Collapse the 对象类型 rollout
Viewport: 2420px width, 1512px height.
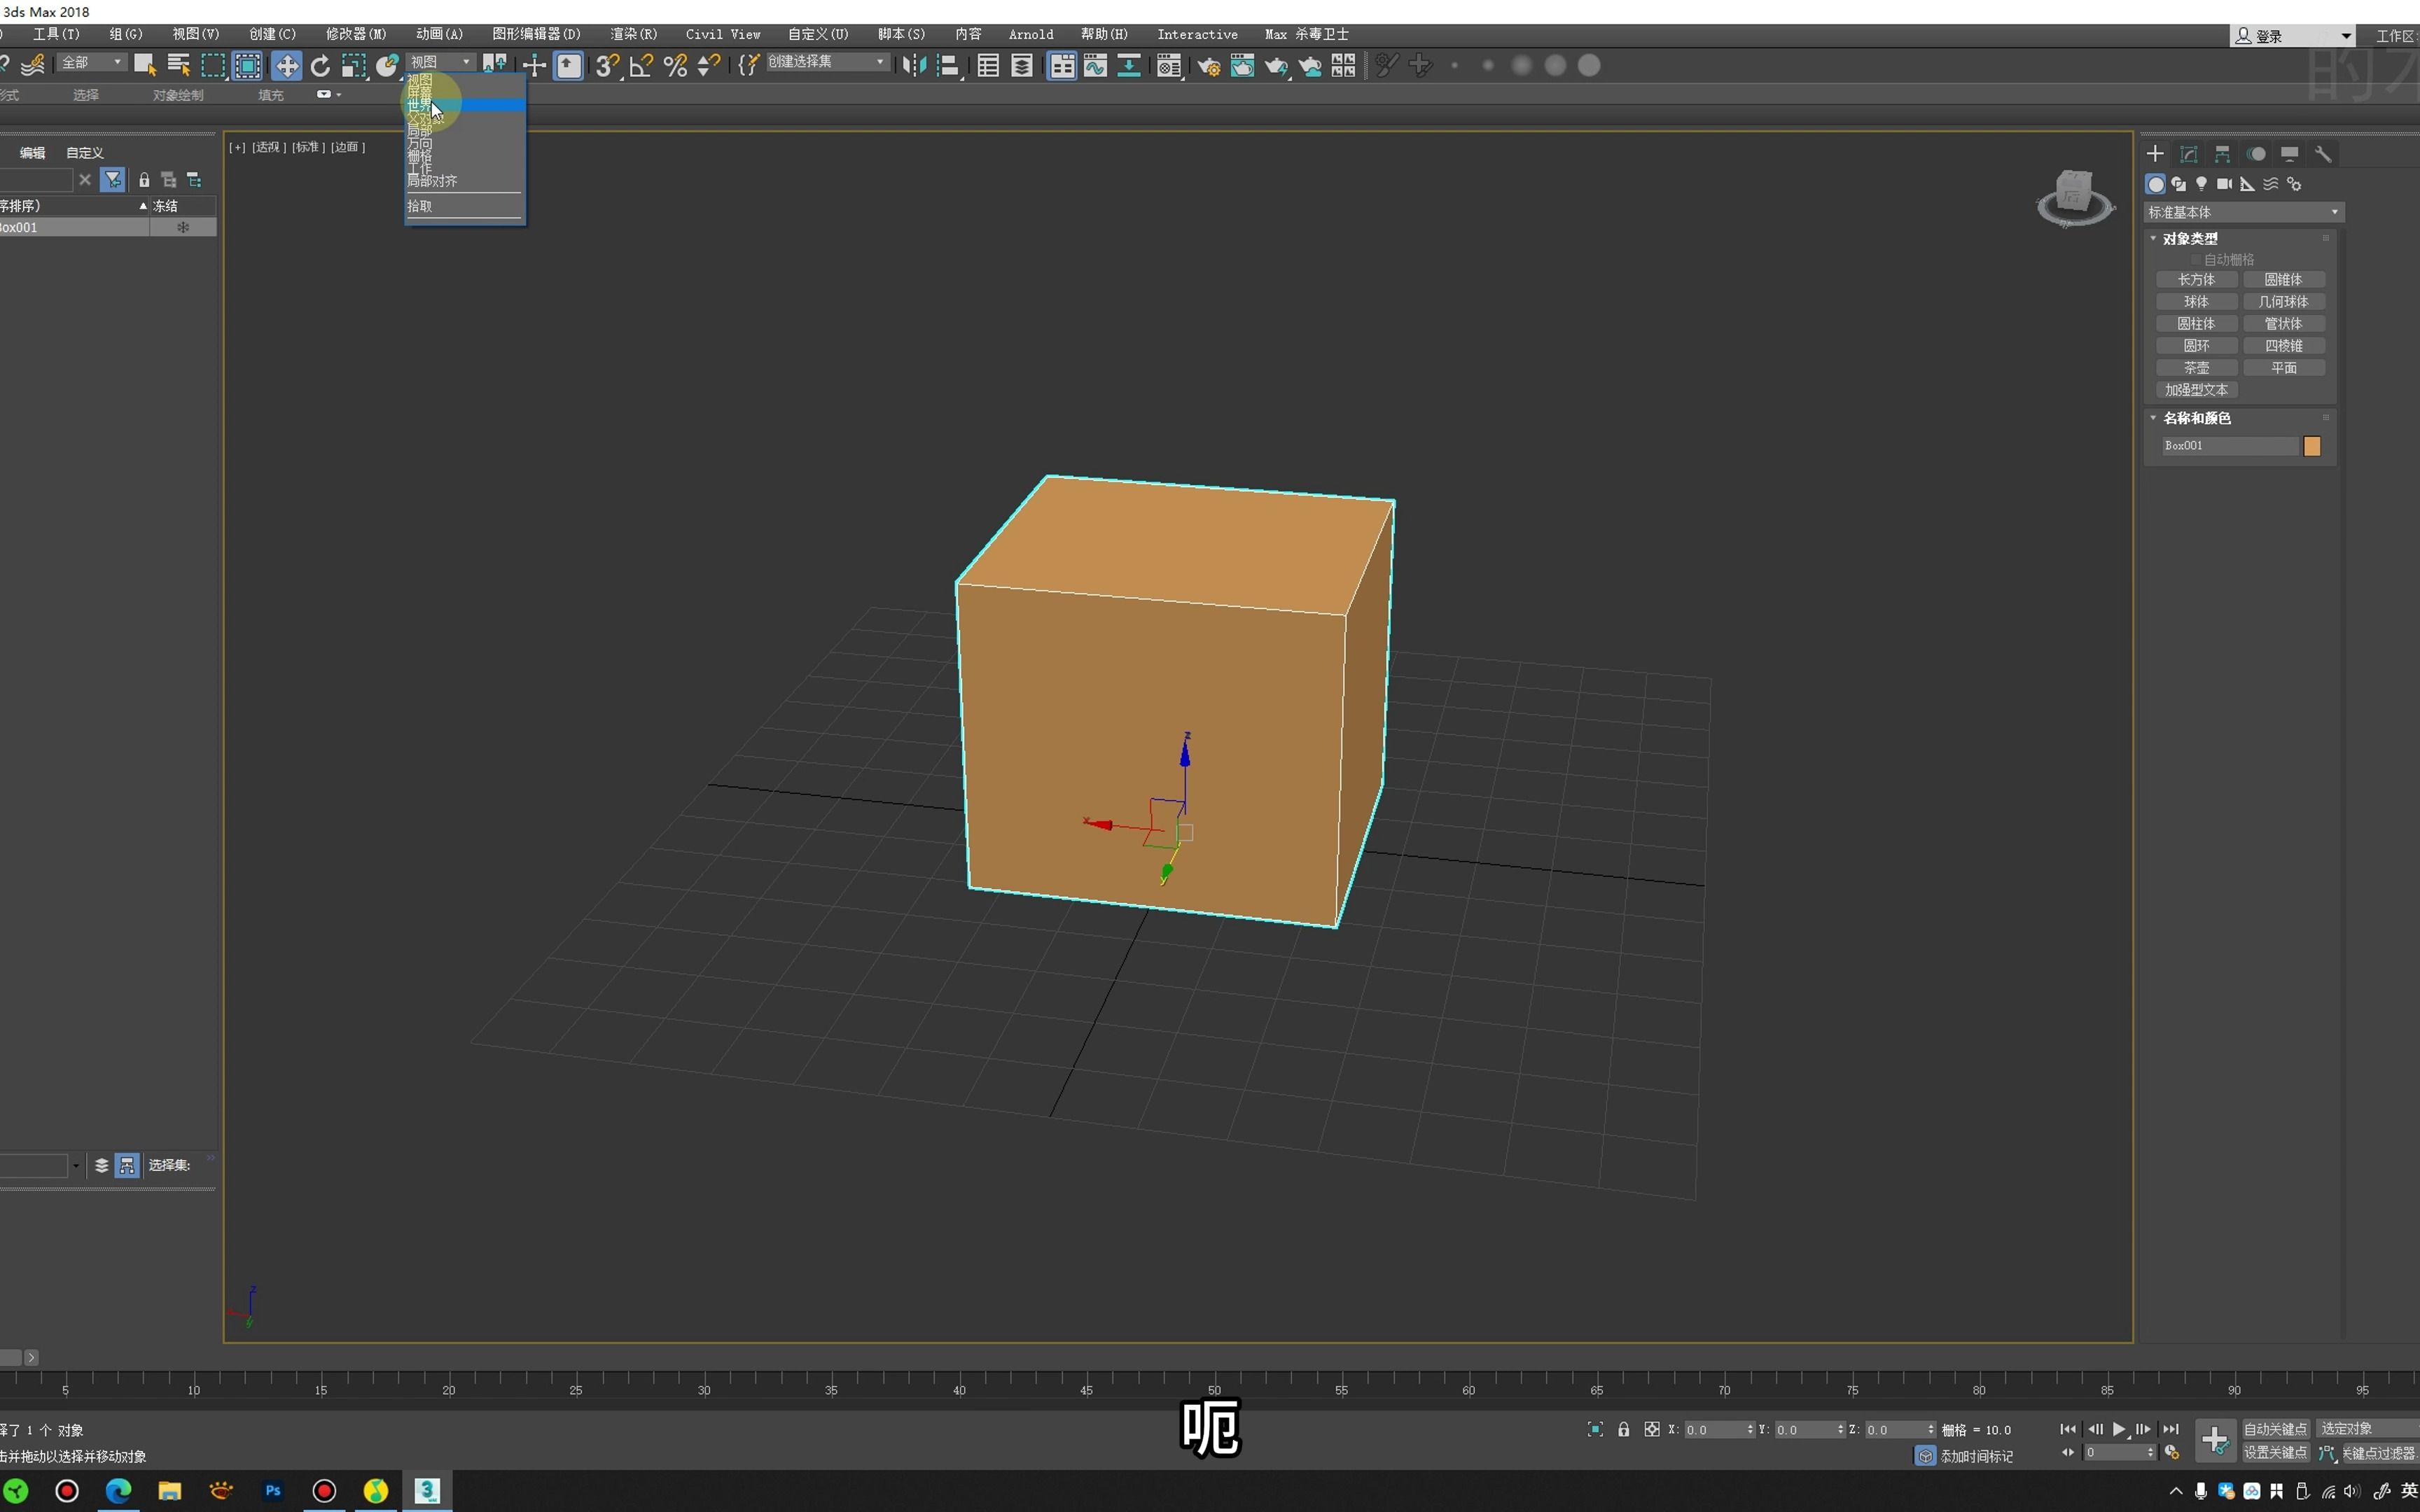pos(2189,238)
